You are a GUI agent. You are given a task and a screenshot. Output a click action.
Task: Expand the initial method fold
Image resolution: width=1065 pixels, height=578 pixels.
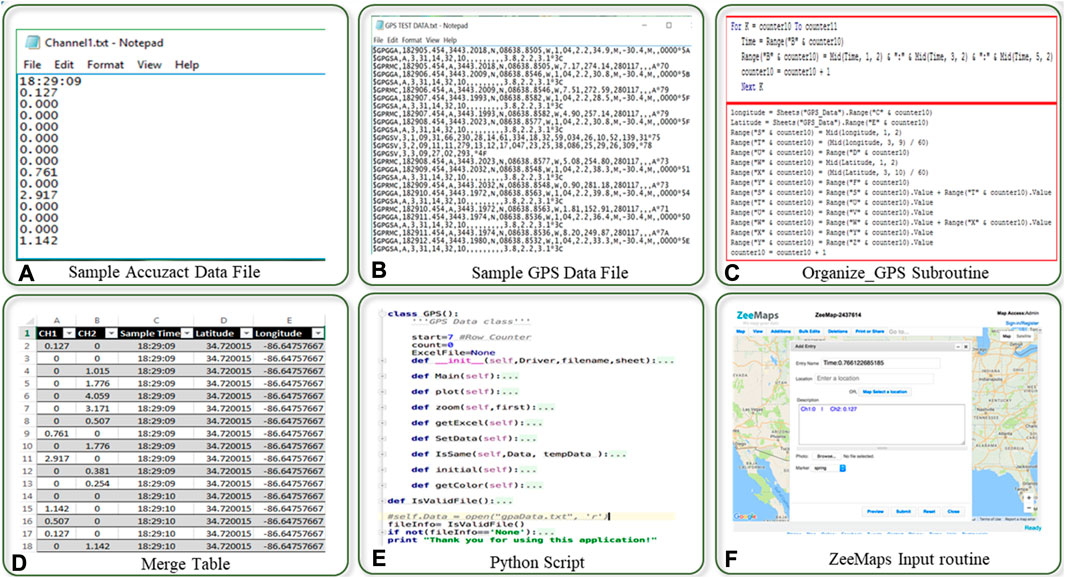point(383,470)
